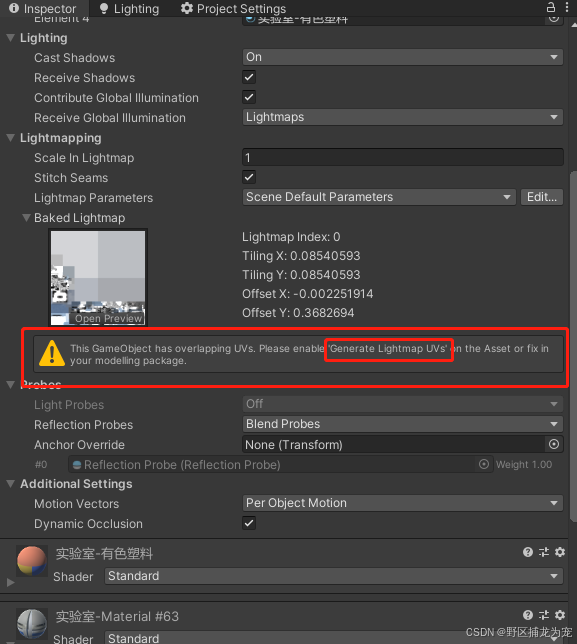Switch to the Inspector tab
Screen dimensions: 577x644
[x=43, y=8]
